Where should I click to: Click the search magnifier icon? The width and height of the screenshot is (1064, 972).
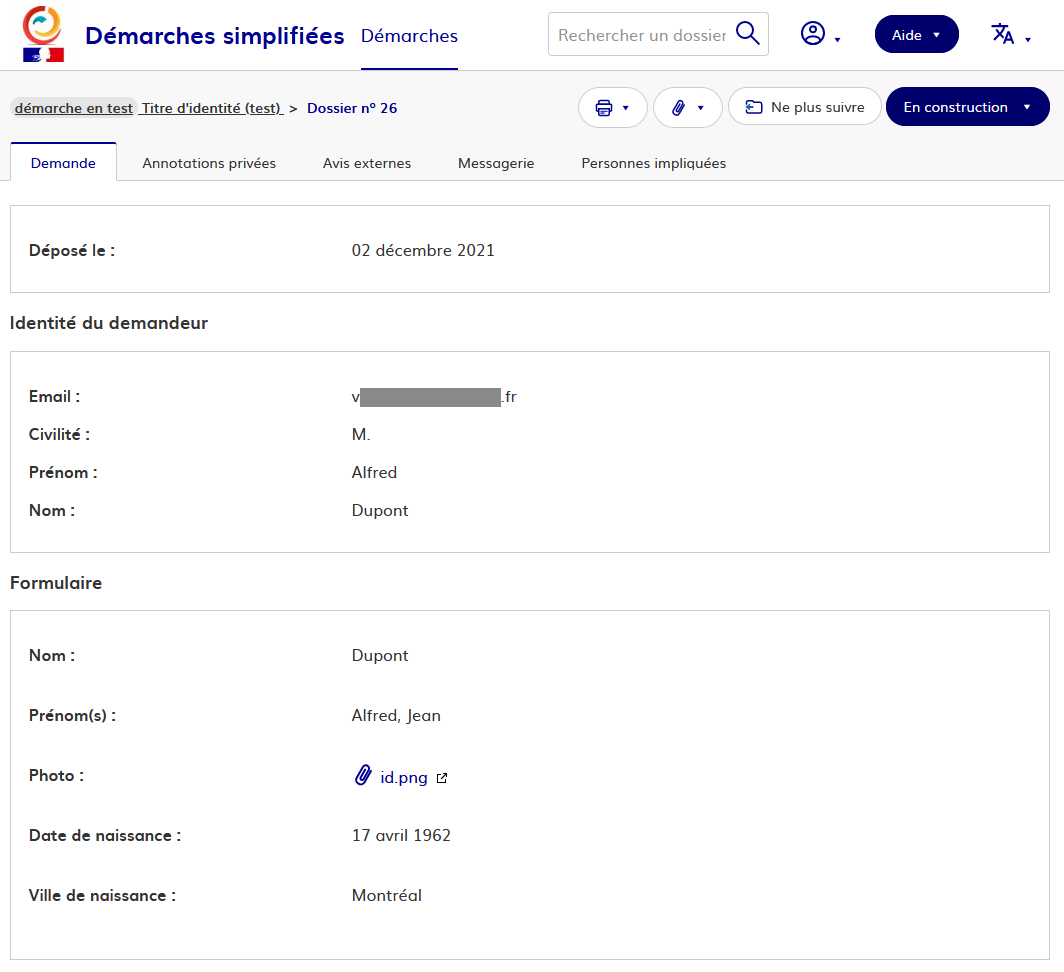(747, 34)
